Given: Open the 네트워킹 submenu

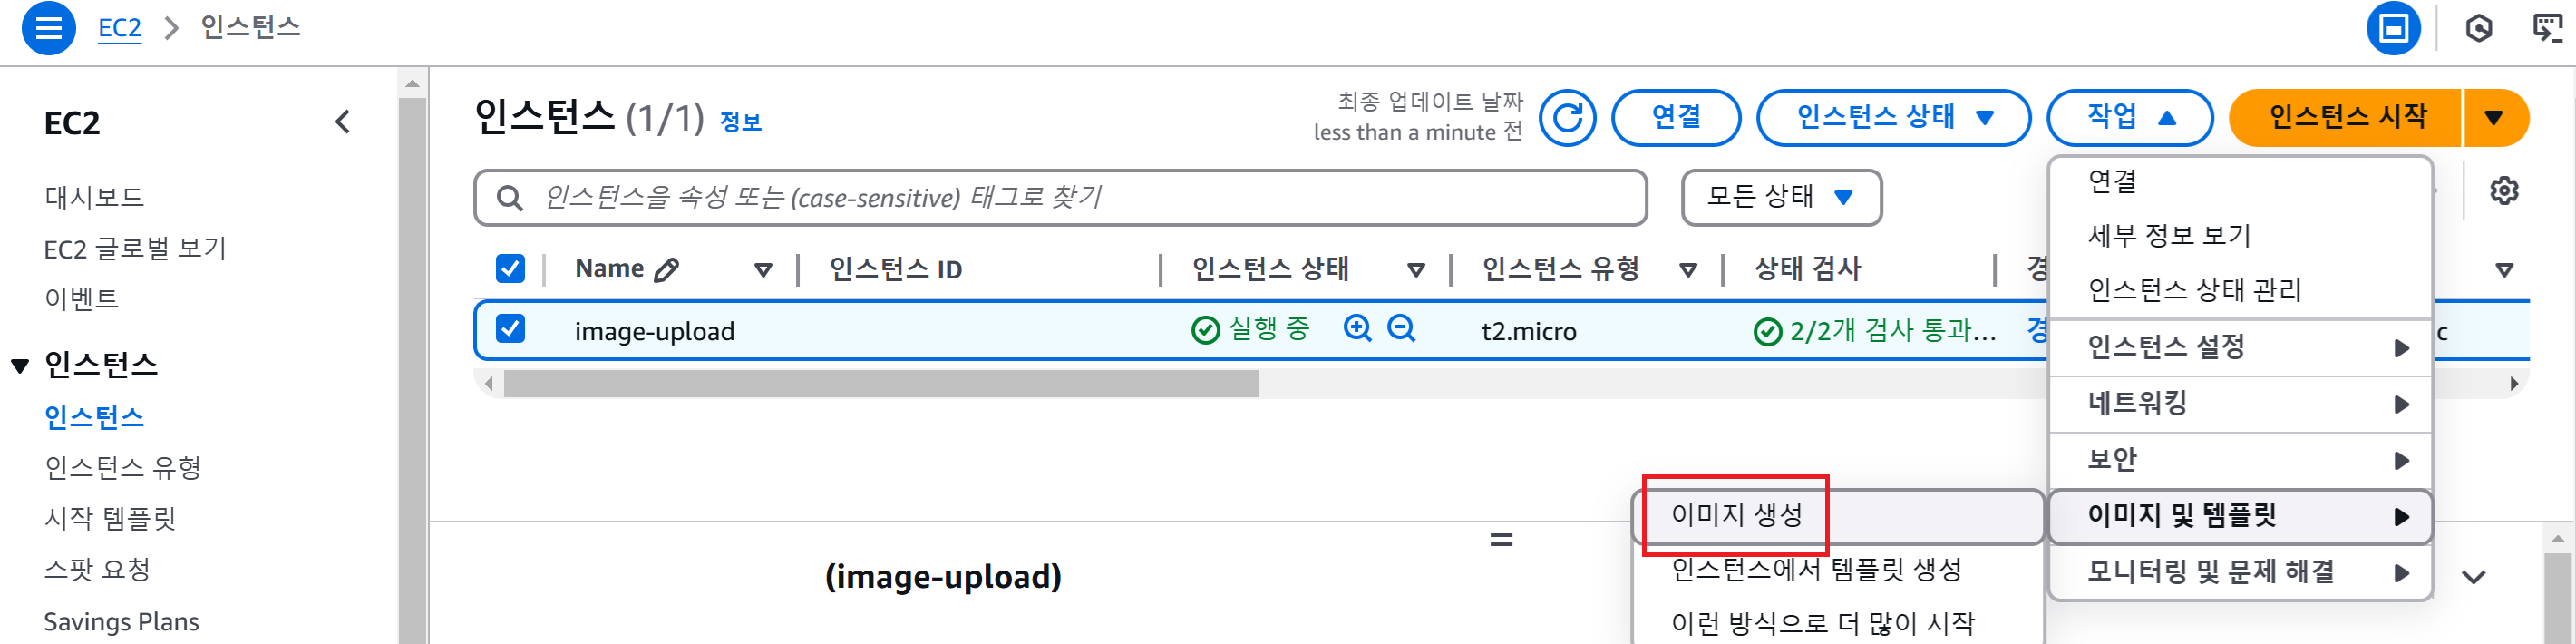Looking at the screenshot, I should (2240, 404).
